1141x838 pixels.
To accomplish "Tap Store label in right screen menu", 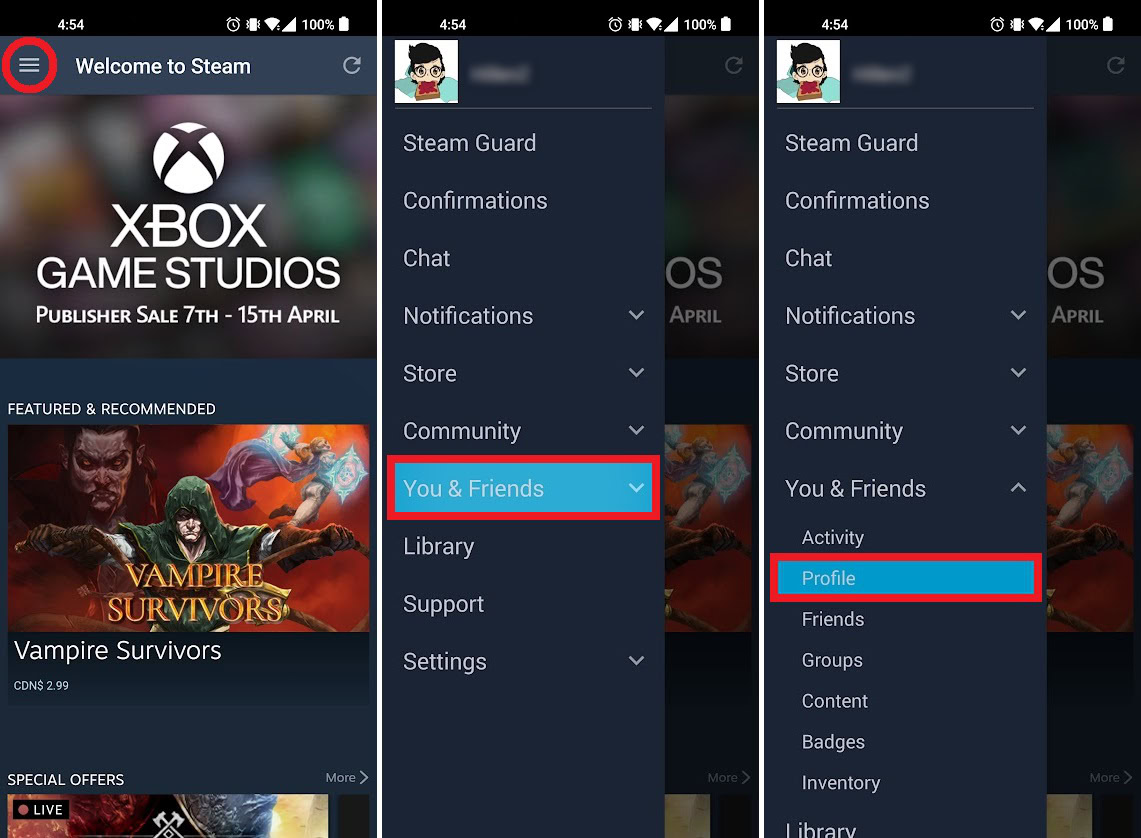I will (811, 373).
